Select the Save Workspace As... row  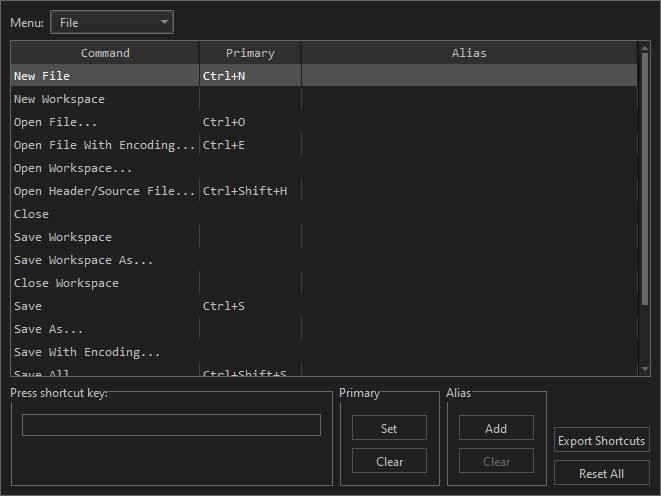(x=324, y=260)
